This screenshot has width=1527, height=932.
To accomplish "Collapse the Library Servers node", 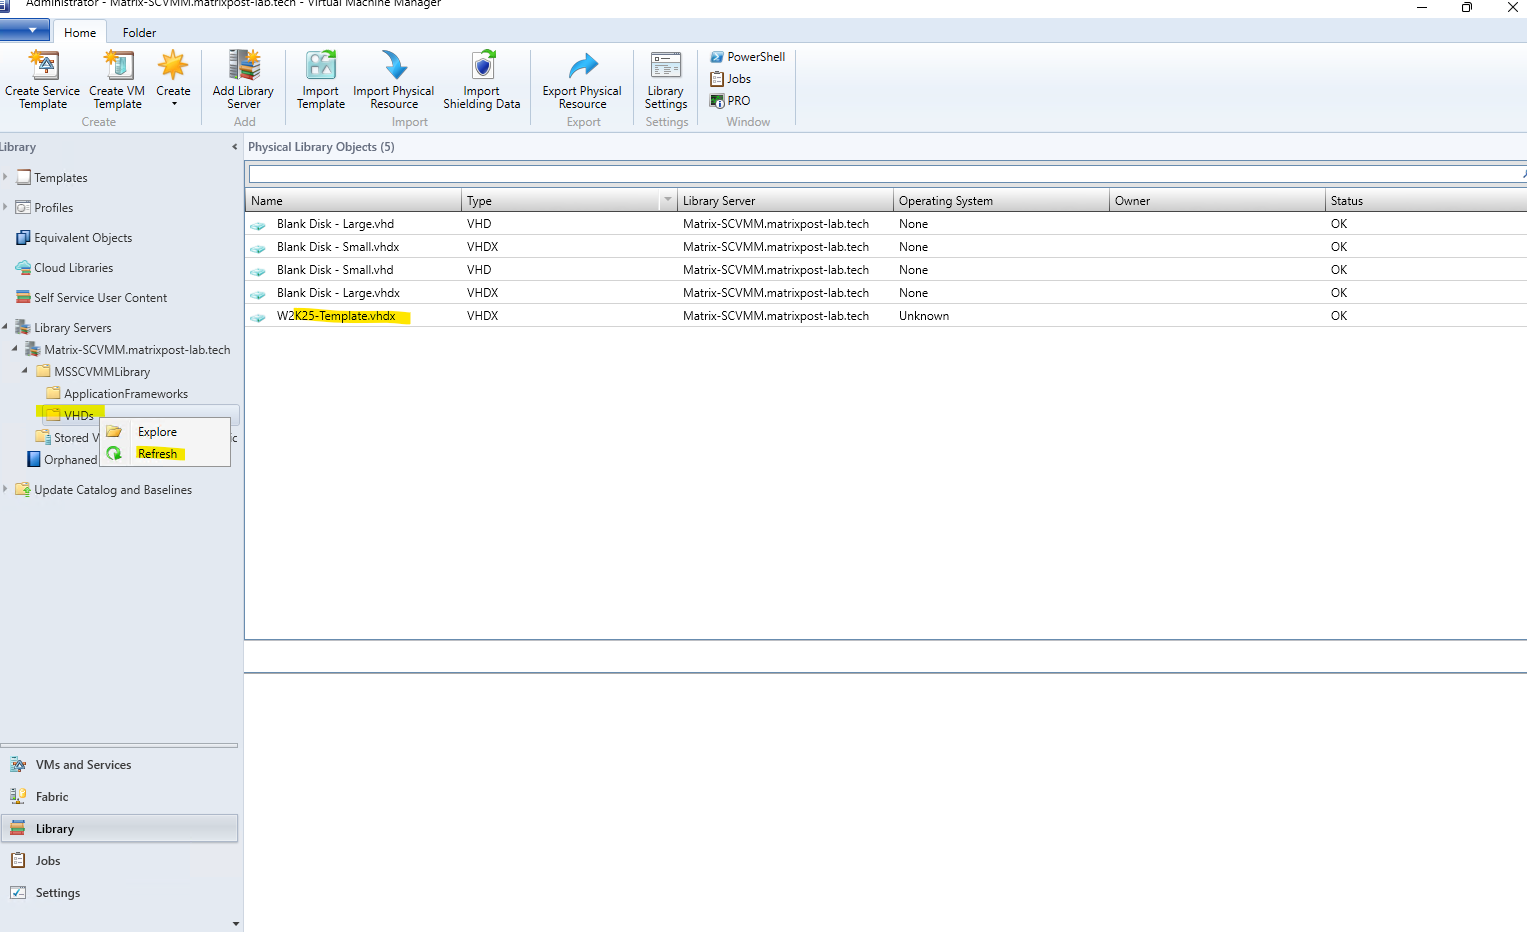I will 6,327.
